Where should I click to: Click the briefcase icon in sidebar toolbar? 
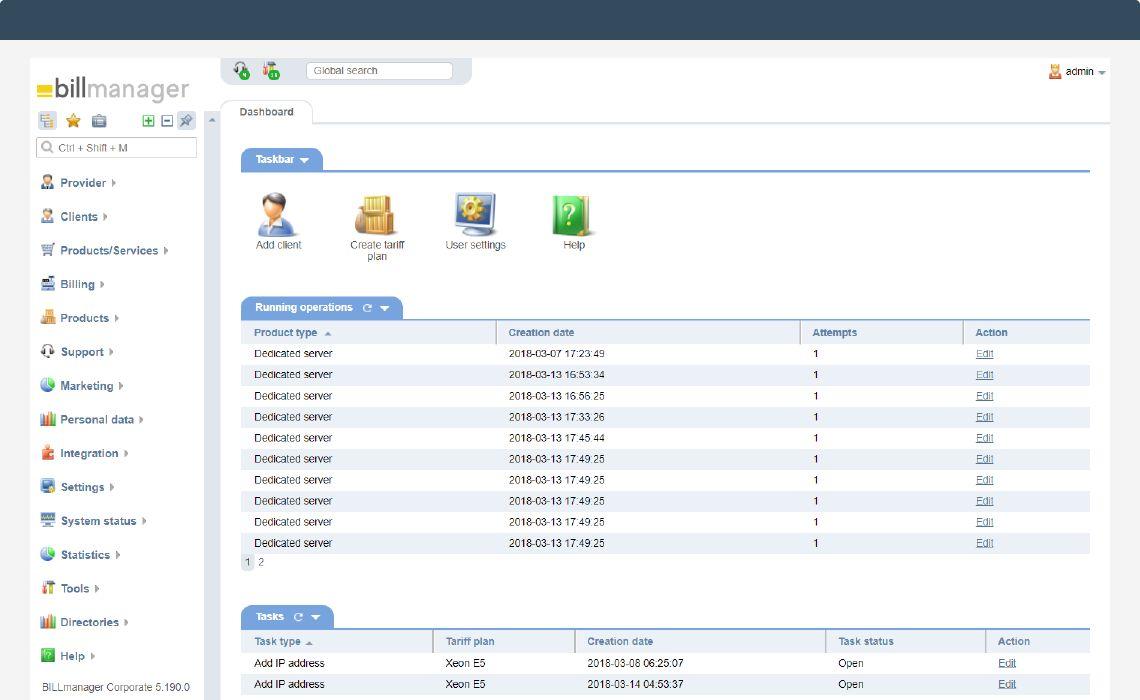tap(99, 121)
